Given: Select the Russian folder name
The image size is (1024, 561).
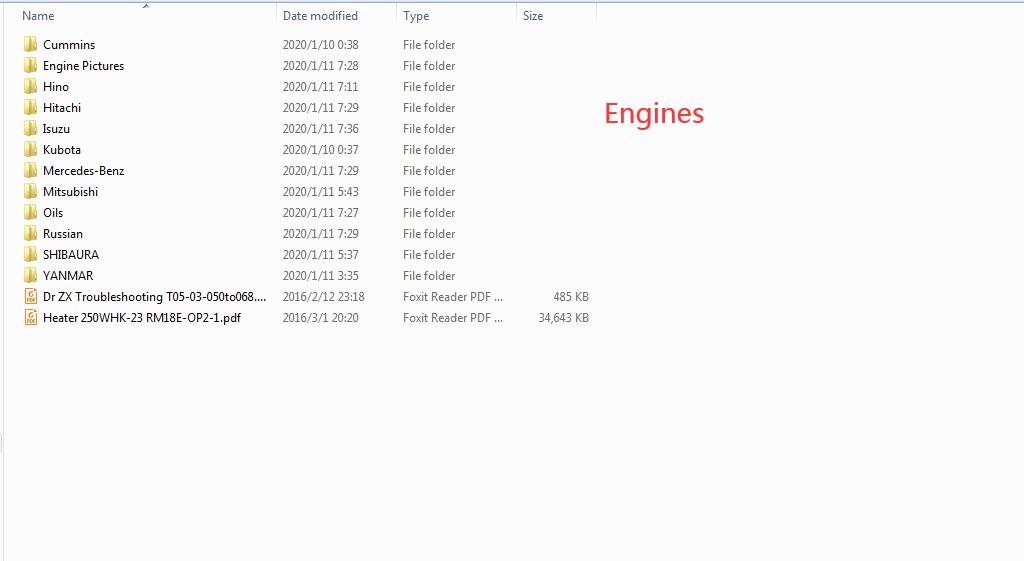Looking at the screenshot, I should (x=63, y=233).
